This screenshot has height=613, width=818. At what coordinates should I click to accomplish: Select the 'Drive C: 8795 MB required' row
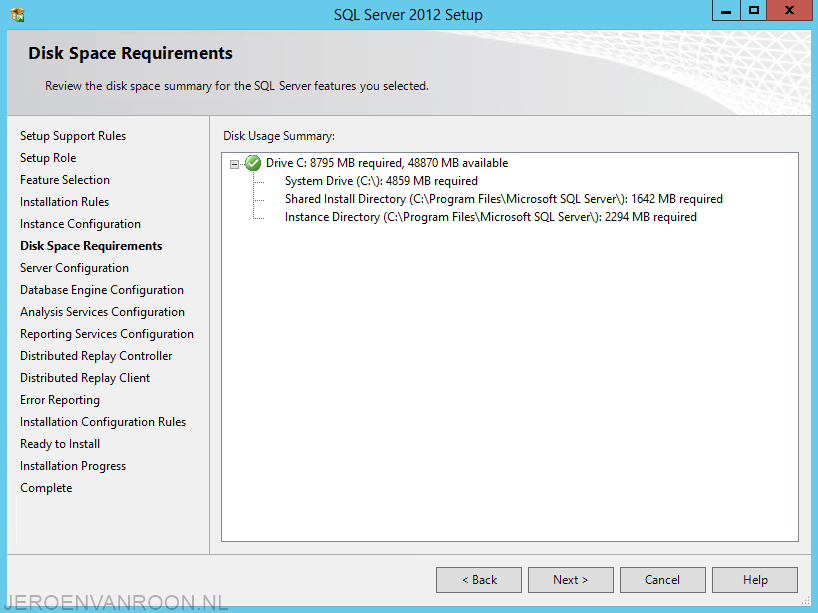pyautogui.click(x=387, y=163)
